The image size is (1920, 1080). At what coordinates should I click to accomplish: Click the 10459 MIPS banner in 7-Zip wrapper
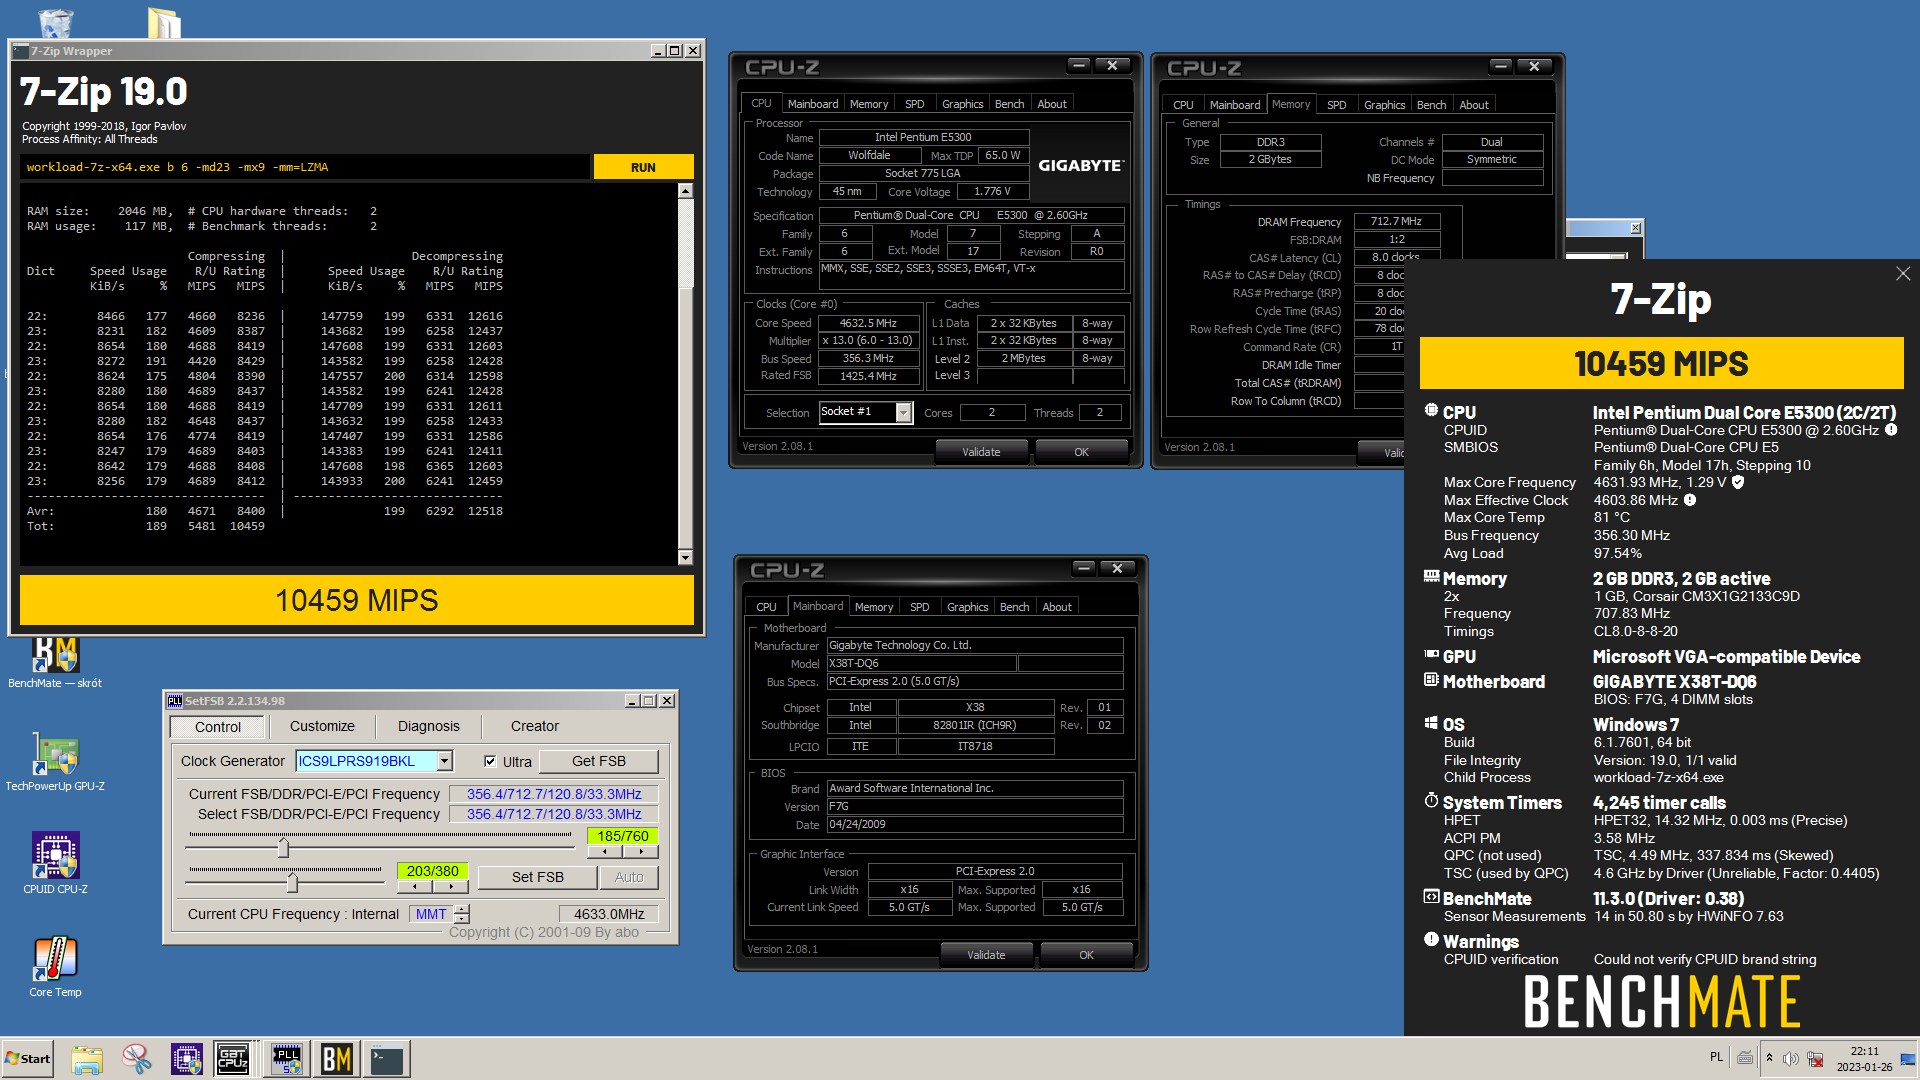click(357, 600)
